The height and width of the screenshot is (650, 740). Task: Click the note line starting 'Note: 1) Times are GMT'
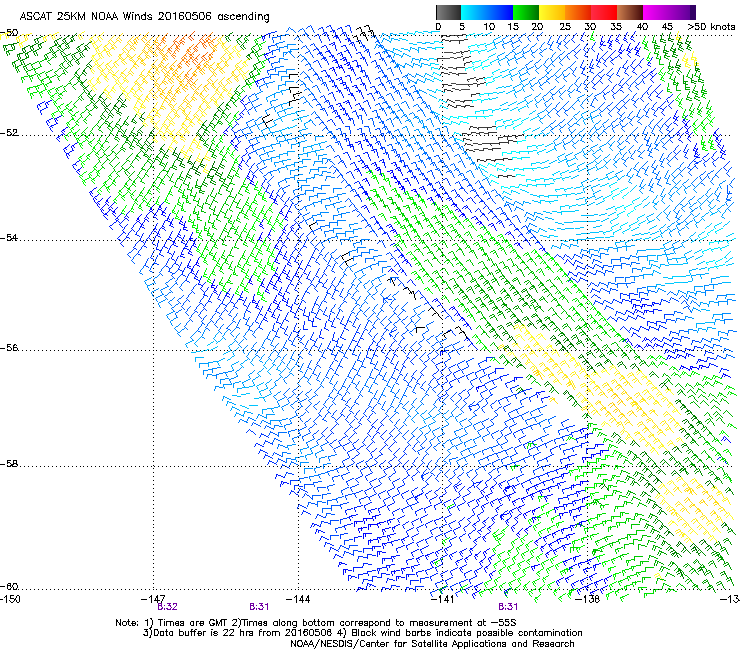[x=316, y=623]
